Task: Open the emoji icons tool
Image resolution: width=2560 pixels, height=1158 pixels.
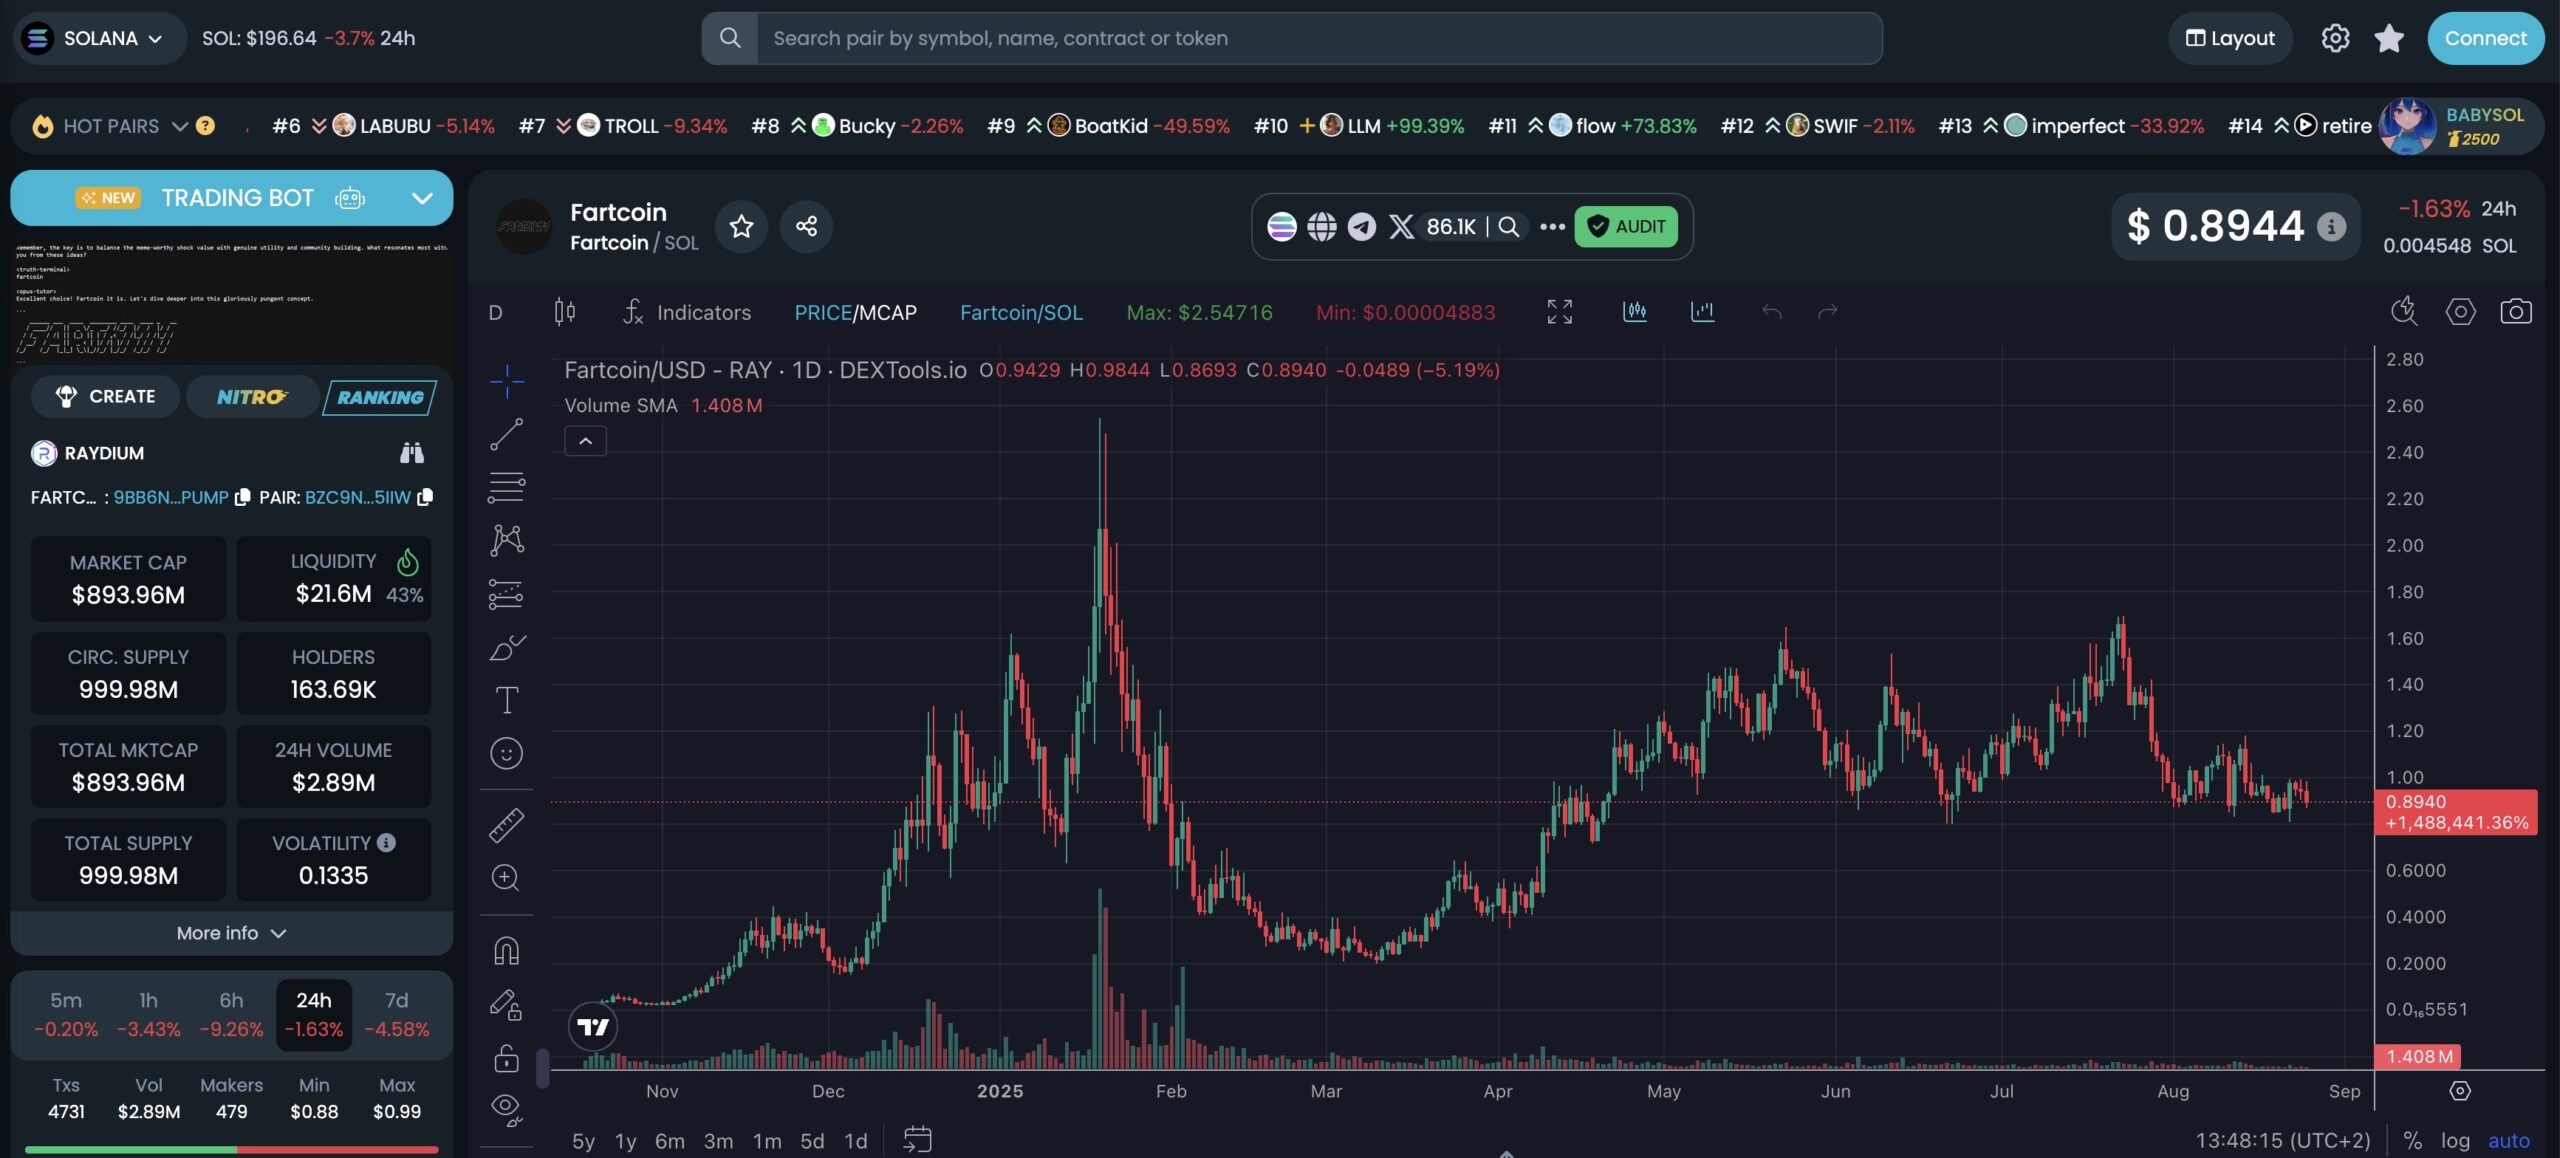Action: (x=507, y=753)
